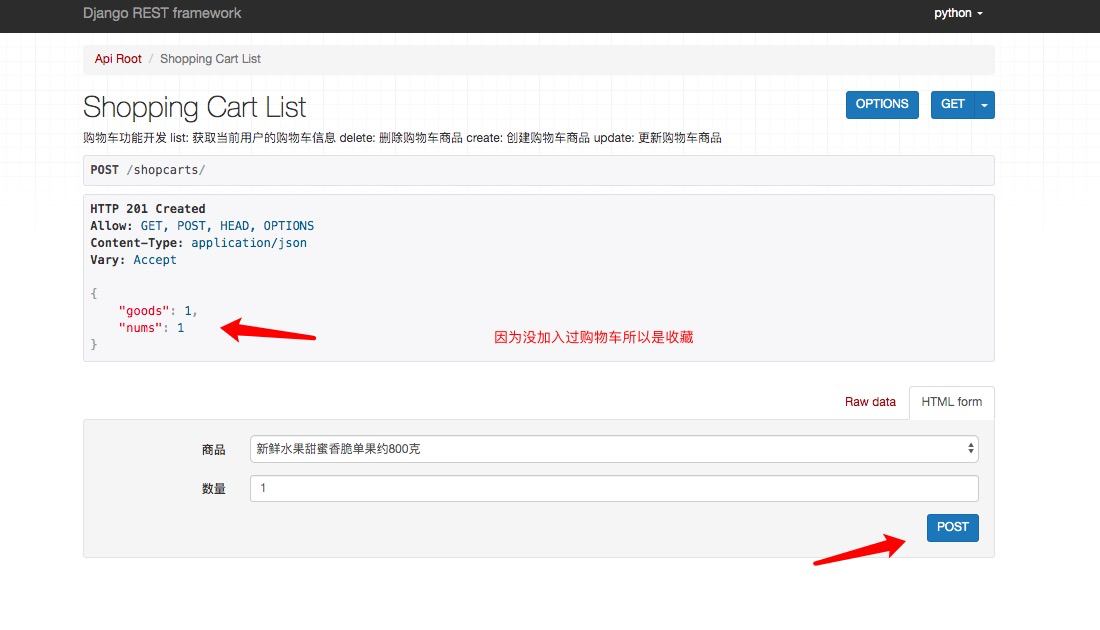
Task: Switch to the Raw data tab
Action: tap(870, 402)
